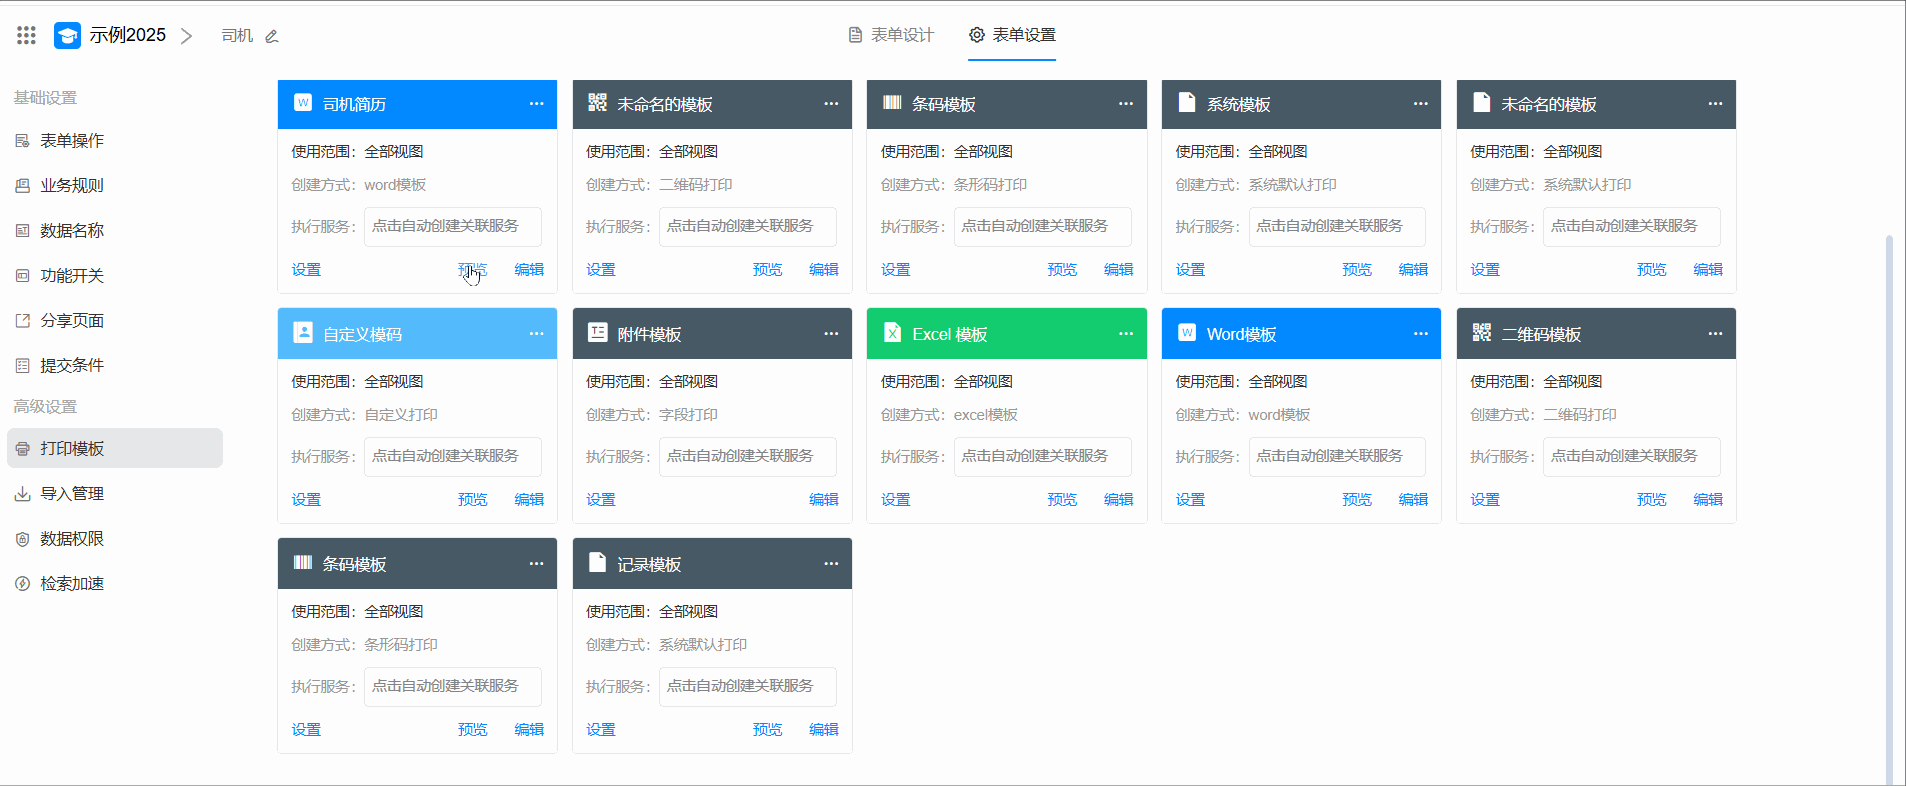Click the Excel icon on Excel模板 card
The image size is (1906, 786).
tap(892, 333)
